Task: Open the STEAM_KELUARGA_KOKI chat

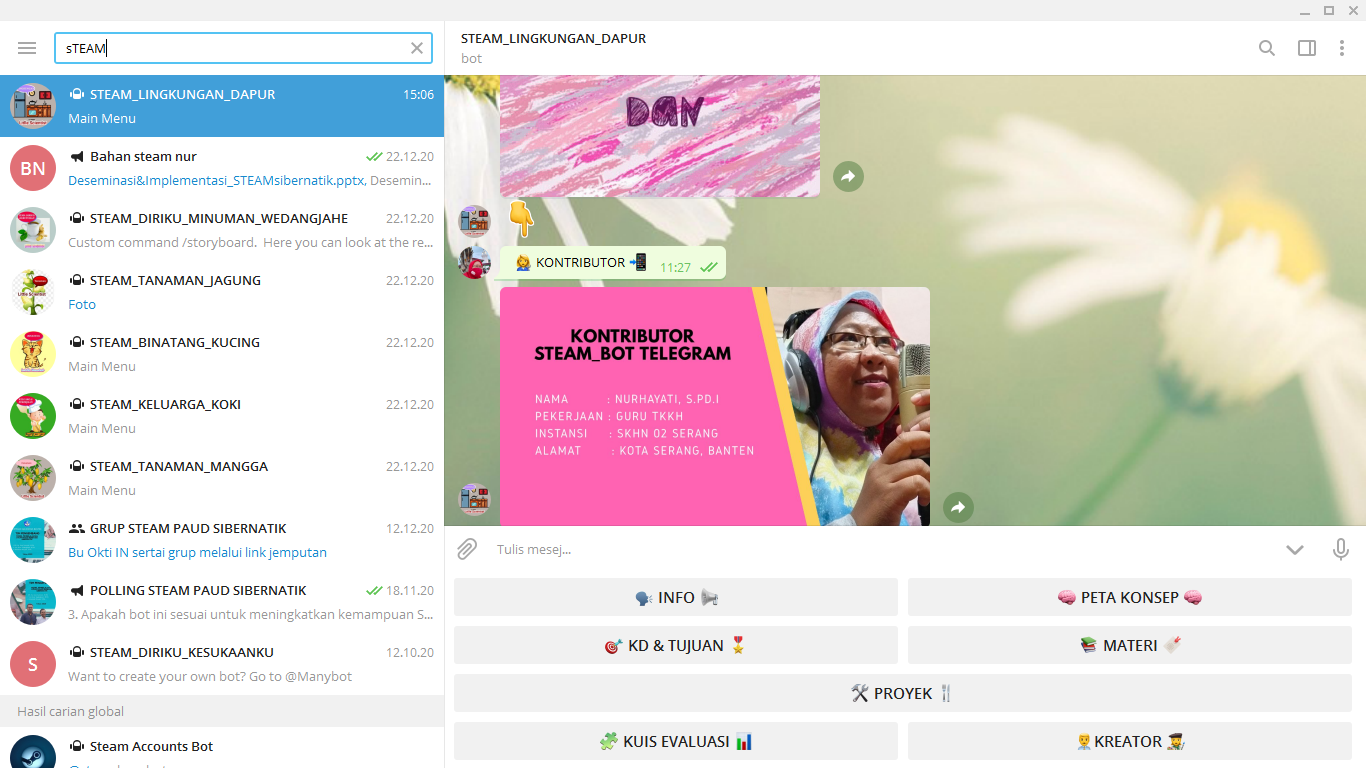Action: coord(222,416)
